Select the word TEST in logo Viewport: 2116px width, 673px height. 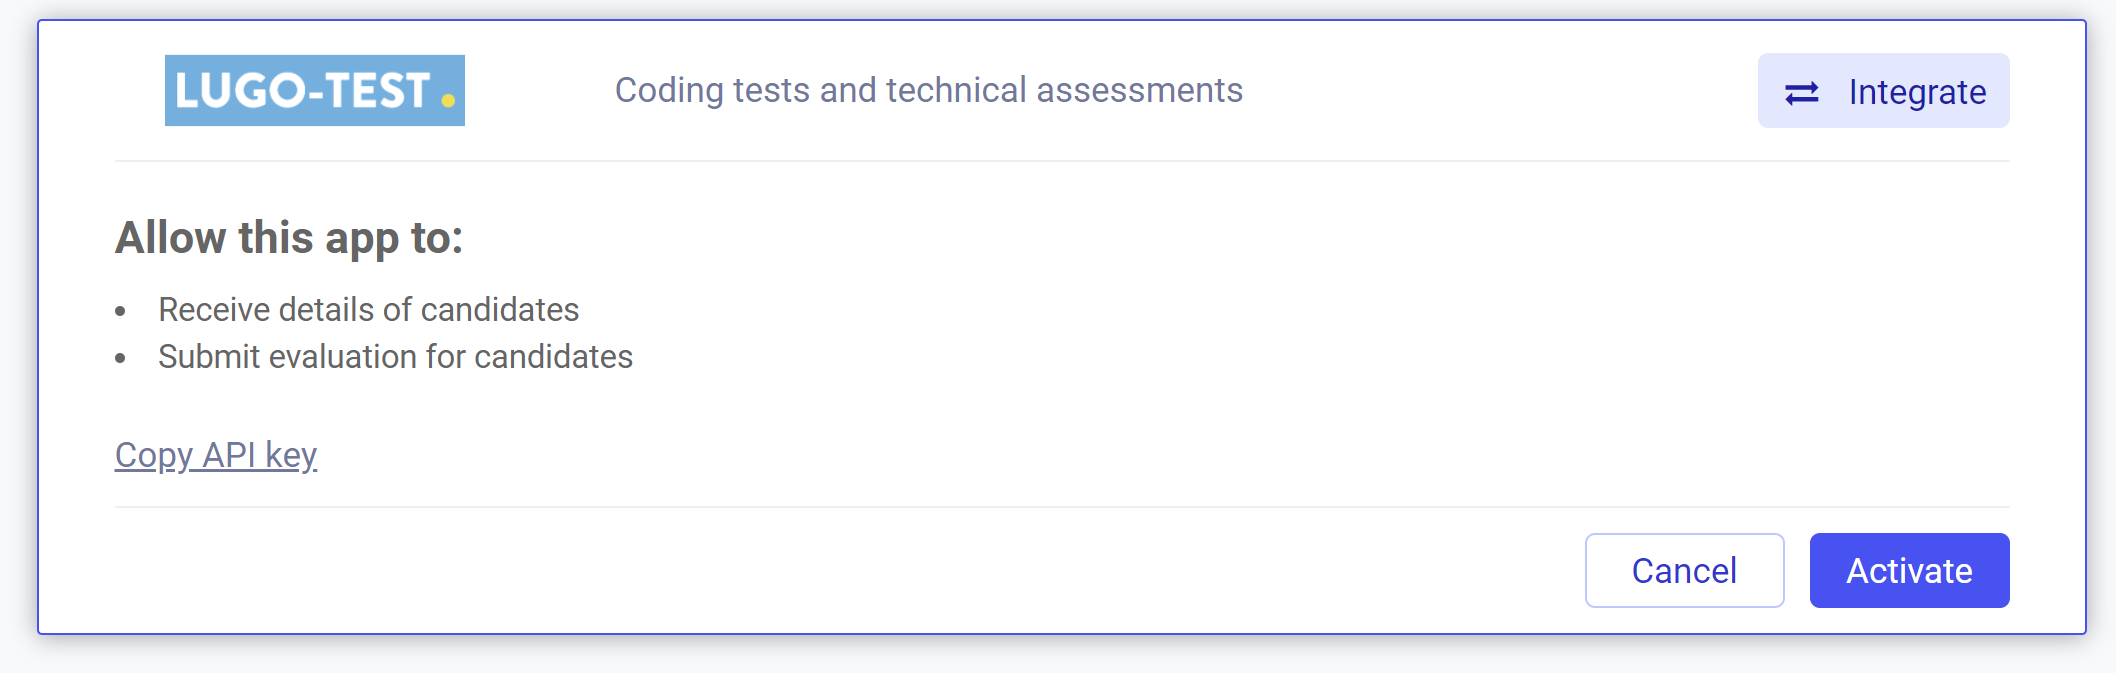[x=376, y=91]
